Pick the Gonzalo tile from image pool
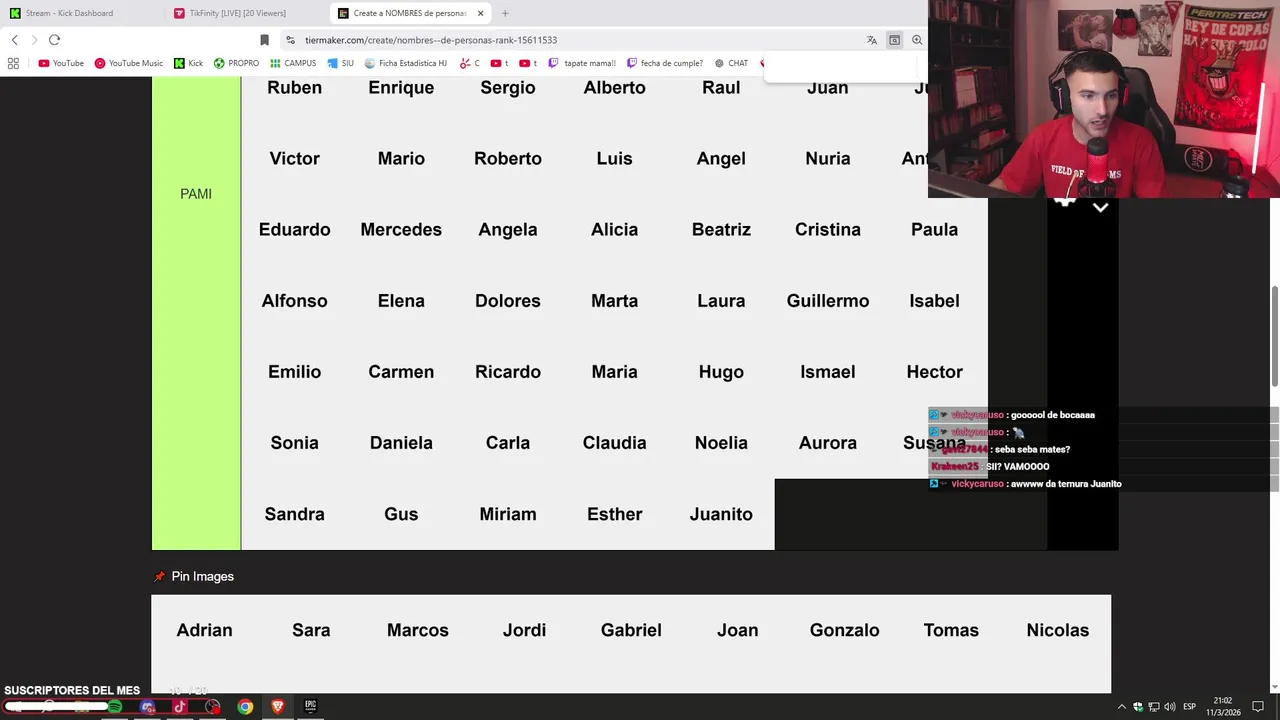This screenshot has height=720, width=1280. pyautogui.click(x=844, y=630)
